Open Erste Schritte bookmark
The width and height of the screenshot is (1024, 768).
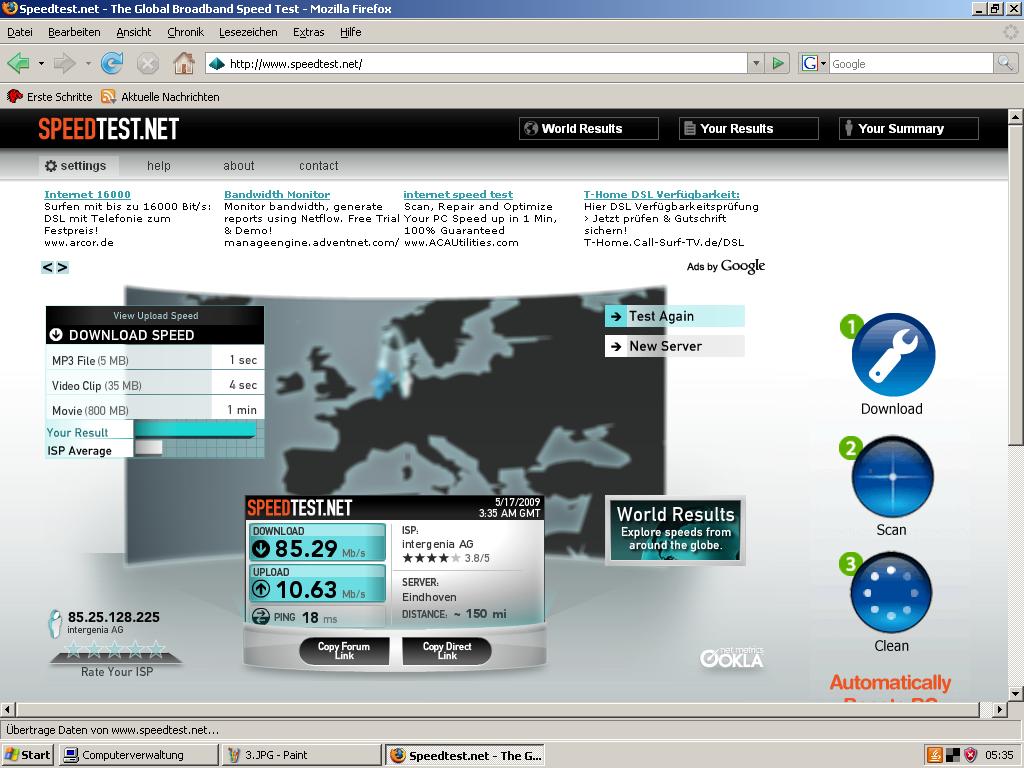click(x=50, y=97)
